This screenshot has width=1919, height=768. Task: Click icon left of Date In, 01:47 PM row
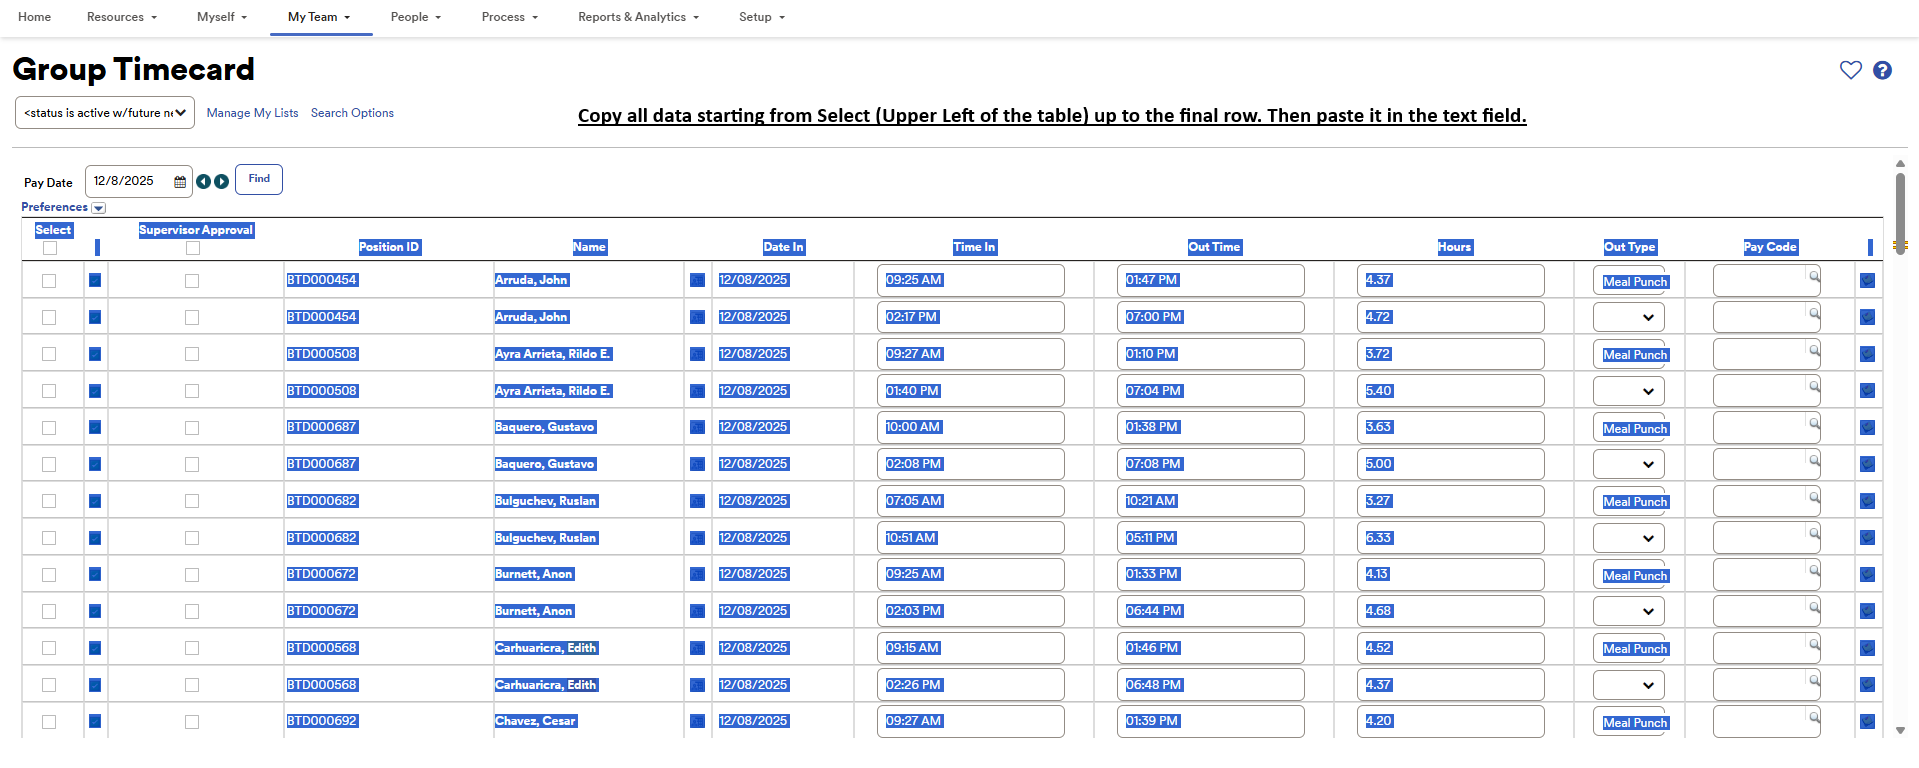[698, 280]
